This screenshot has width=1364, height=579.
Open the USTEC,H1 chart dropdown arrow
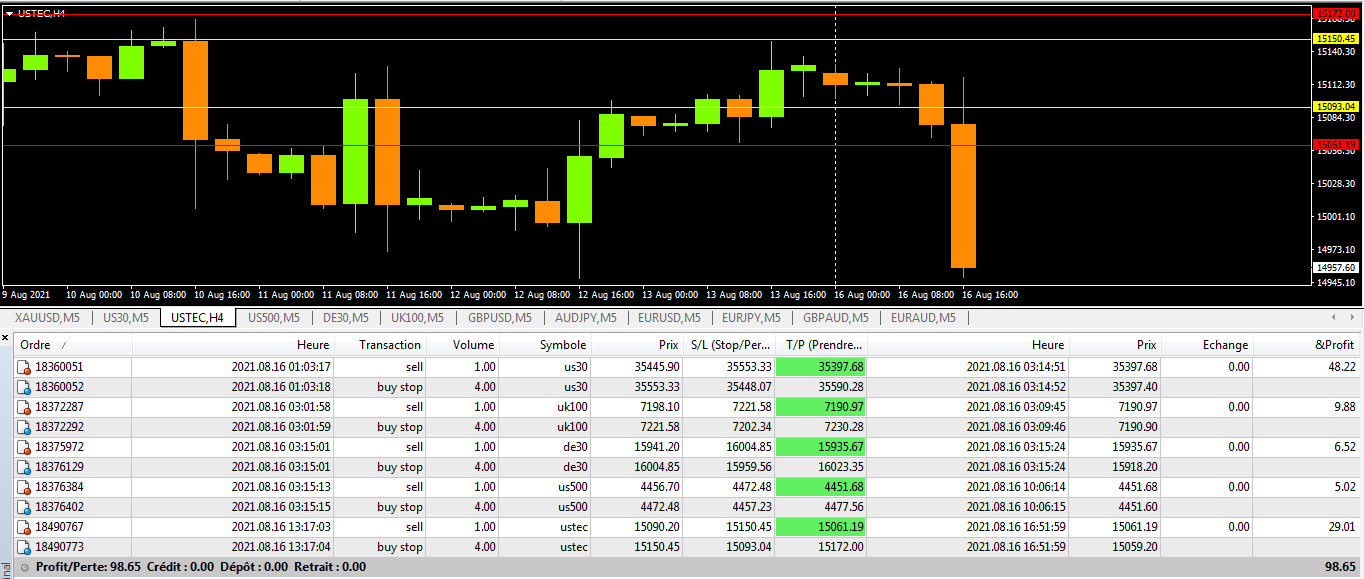pyautogui.click(x=9, y=13)
